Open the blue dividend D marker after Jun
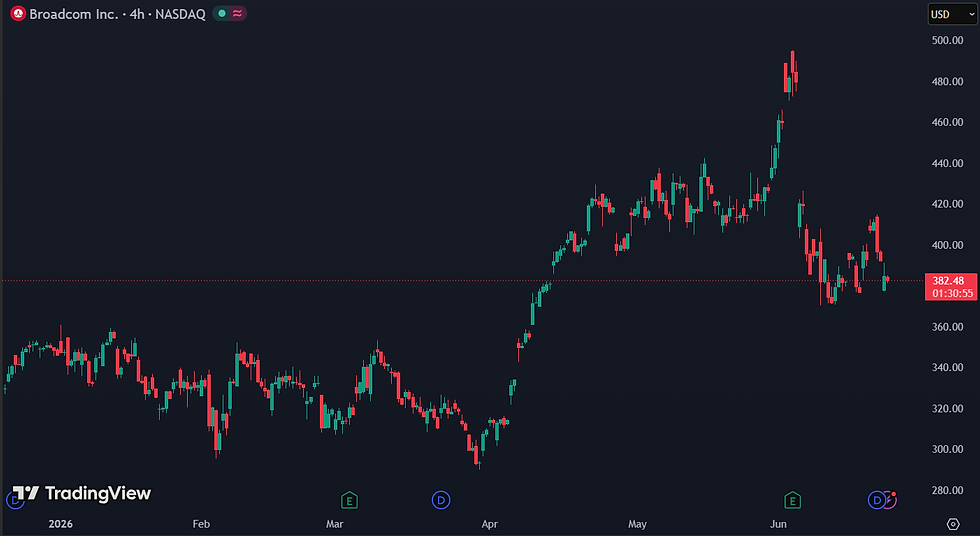The height and width of the screenshot is (536, 980). click(x=876, y=500)
